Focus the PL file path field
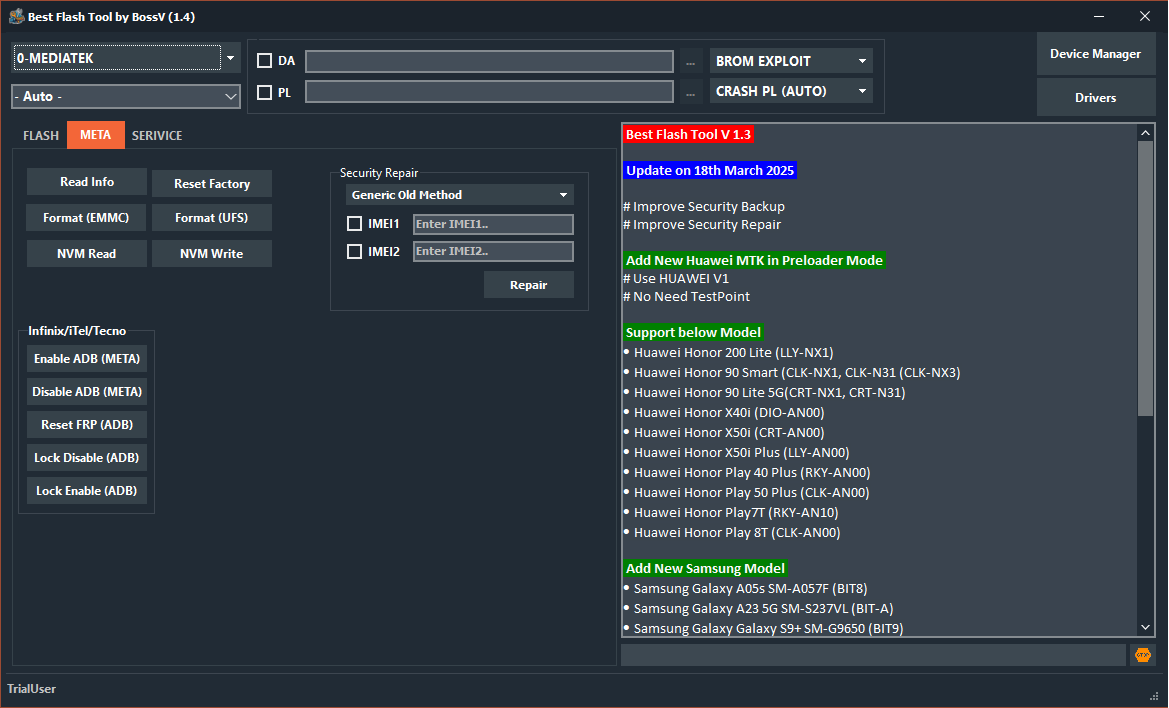The width and height of the screenshot is (1169, 708). (489, 92)
